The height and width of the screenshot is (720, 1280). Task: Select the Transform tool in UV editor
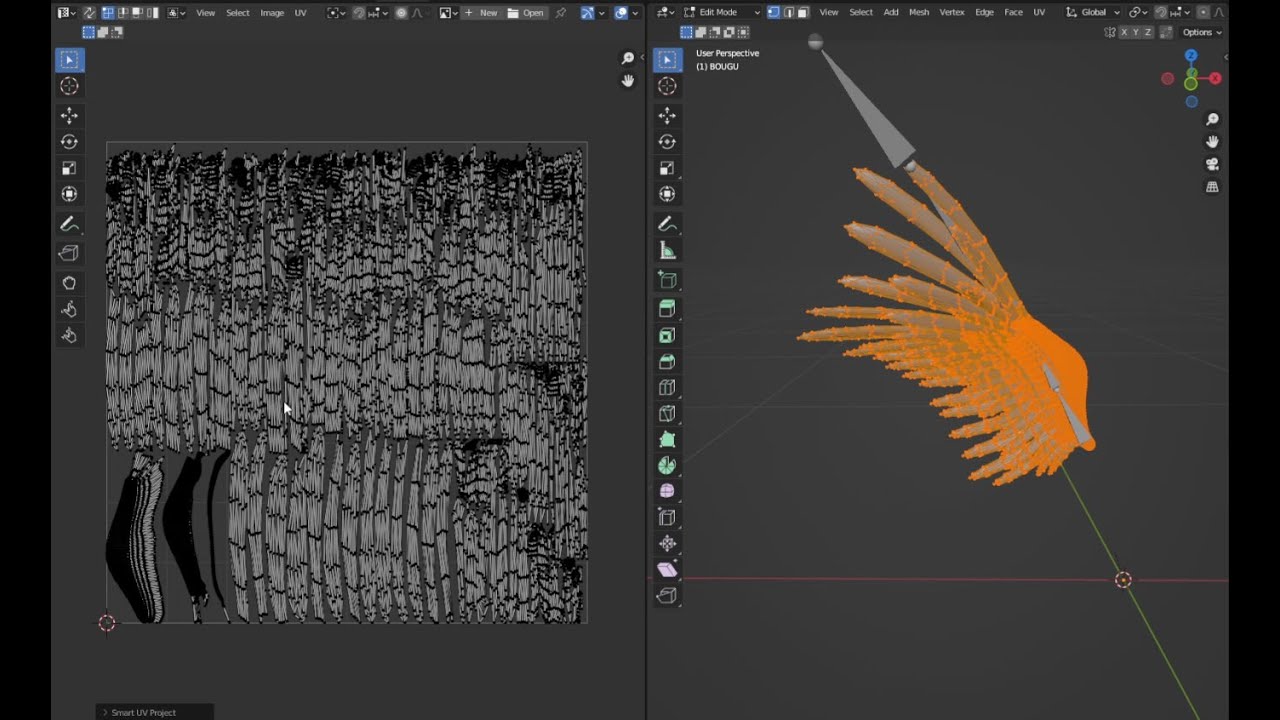[x=69, y=194]
